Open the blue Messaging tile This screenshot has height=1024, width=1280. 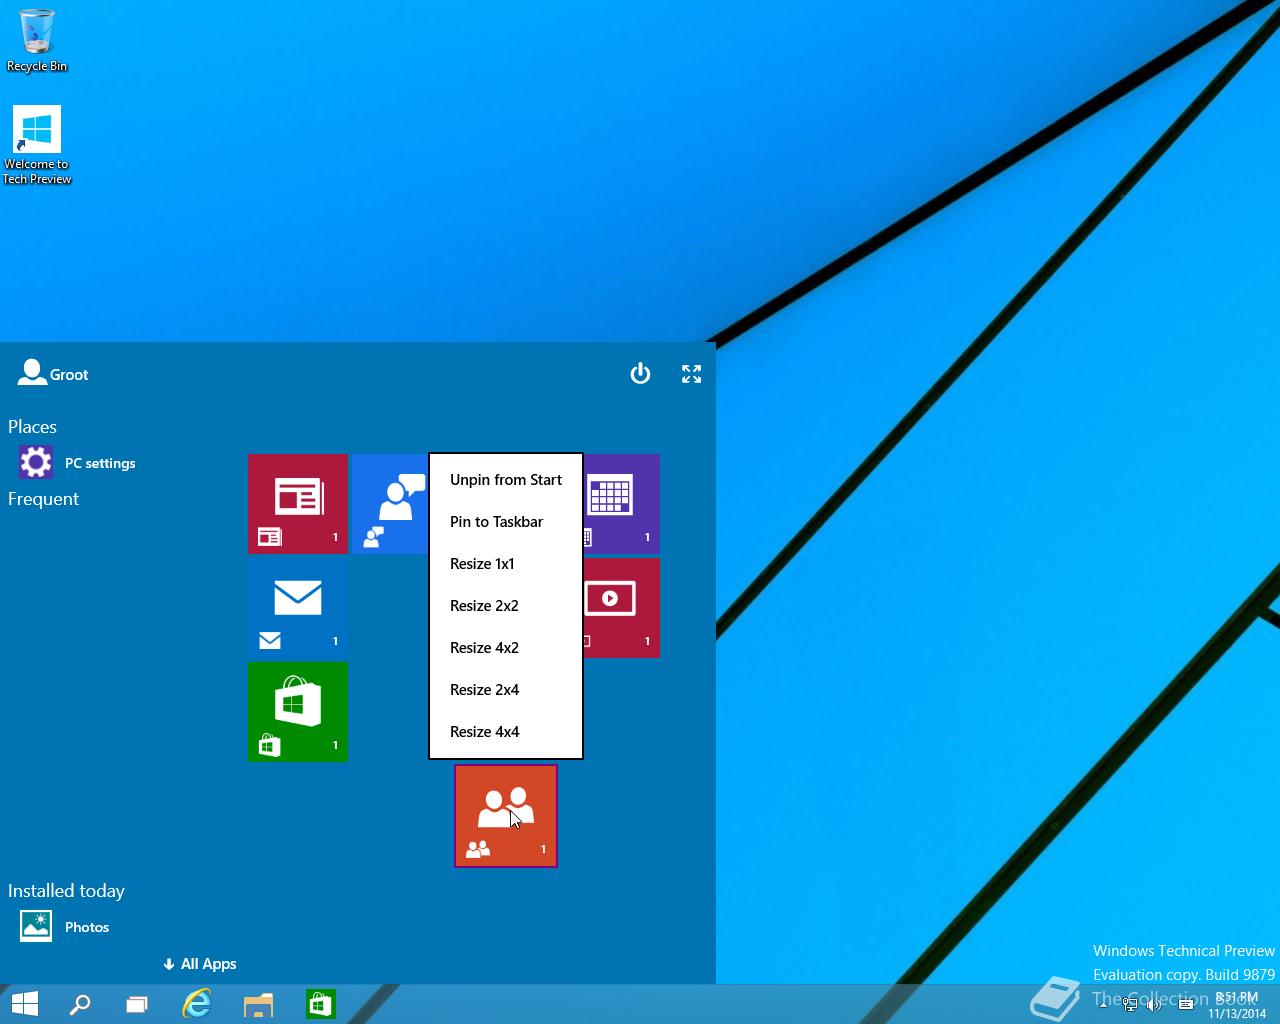(x=390, y=504)
